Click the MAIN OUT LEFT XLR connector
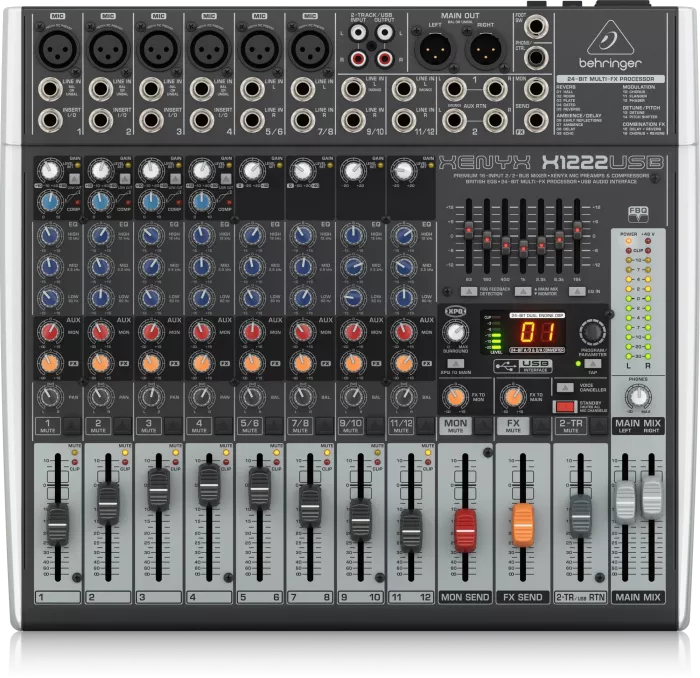Viewport: 700px width, 678px height. [x=435, y=49]
